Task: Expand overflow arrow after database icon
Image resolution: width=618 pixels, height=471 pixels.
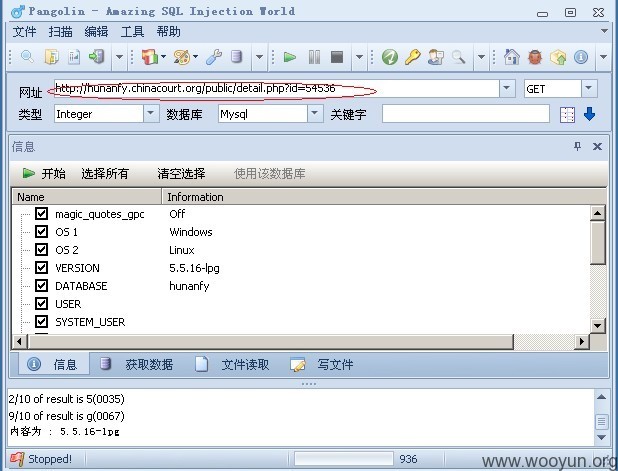Action: pyautogui.click(x=259, y=58)
